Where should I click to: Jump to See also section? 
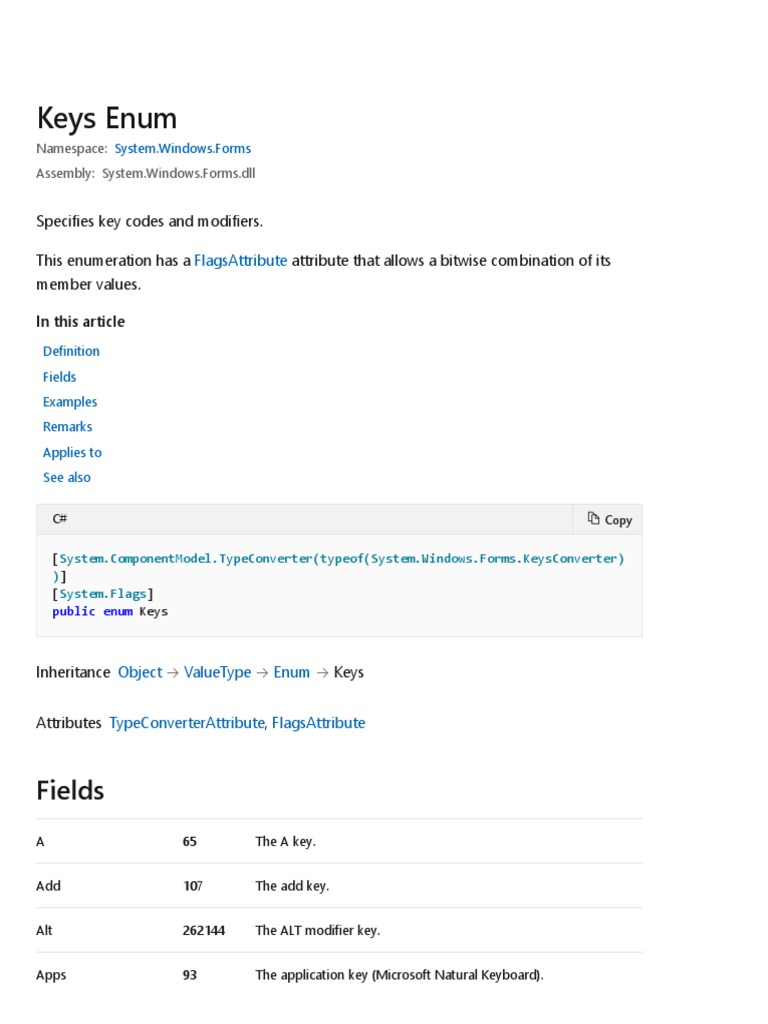(67, 477)
